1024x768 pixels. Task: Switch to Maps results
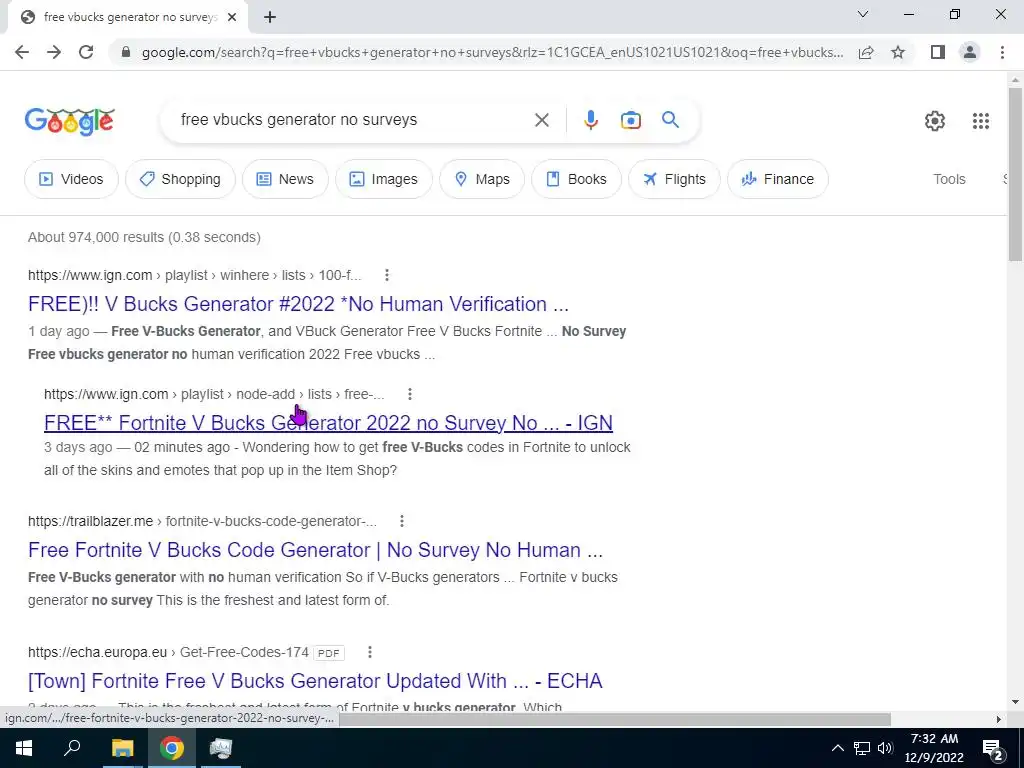(482, 179)
